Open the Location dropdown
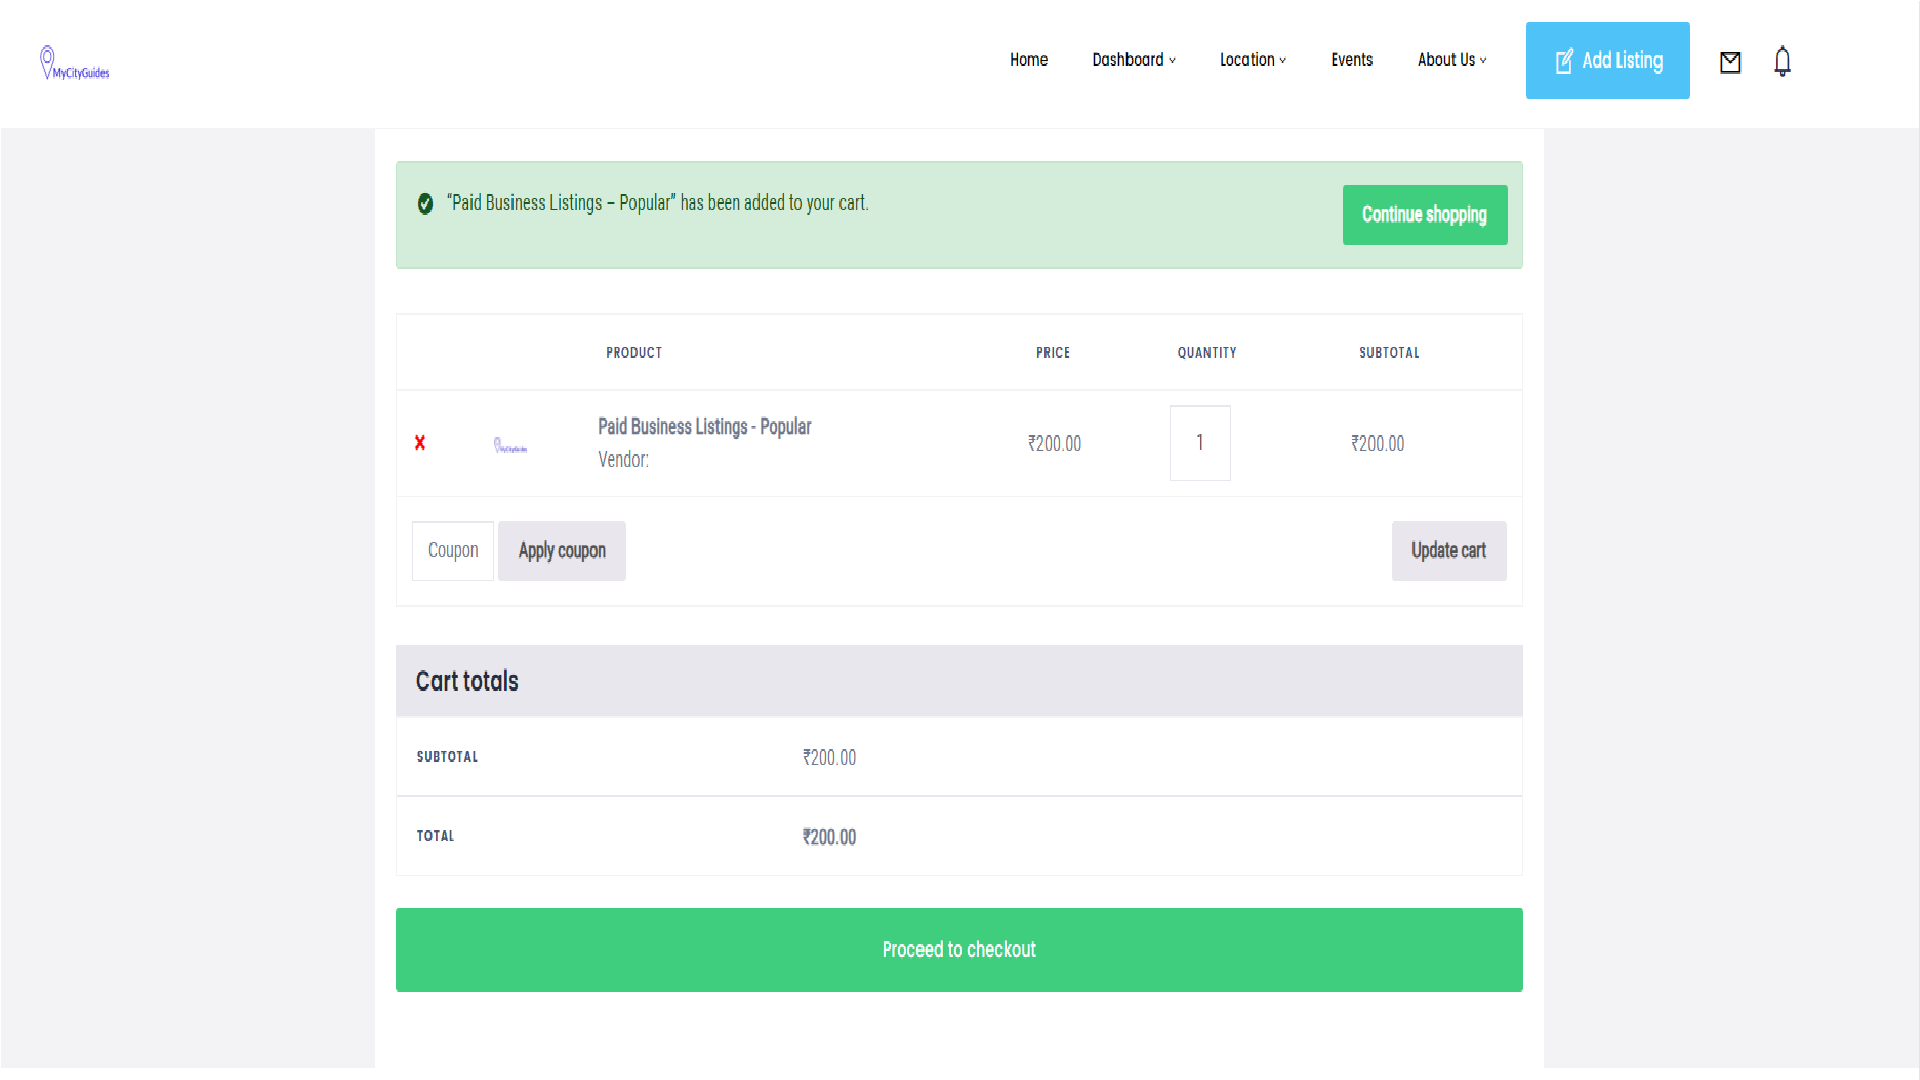This screenshot has width=1920, height=1080. (x=1247, y=60)
